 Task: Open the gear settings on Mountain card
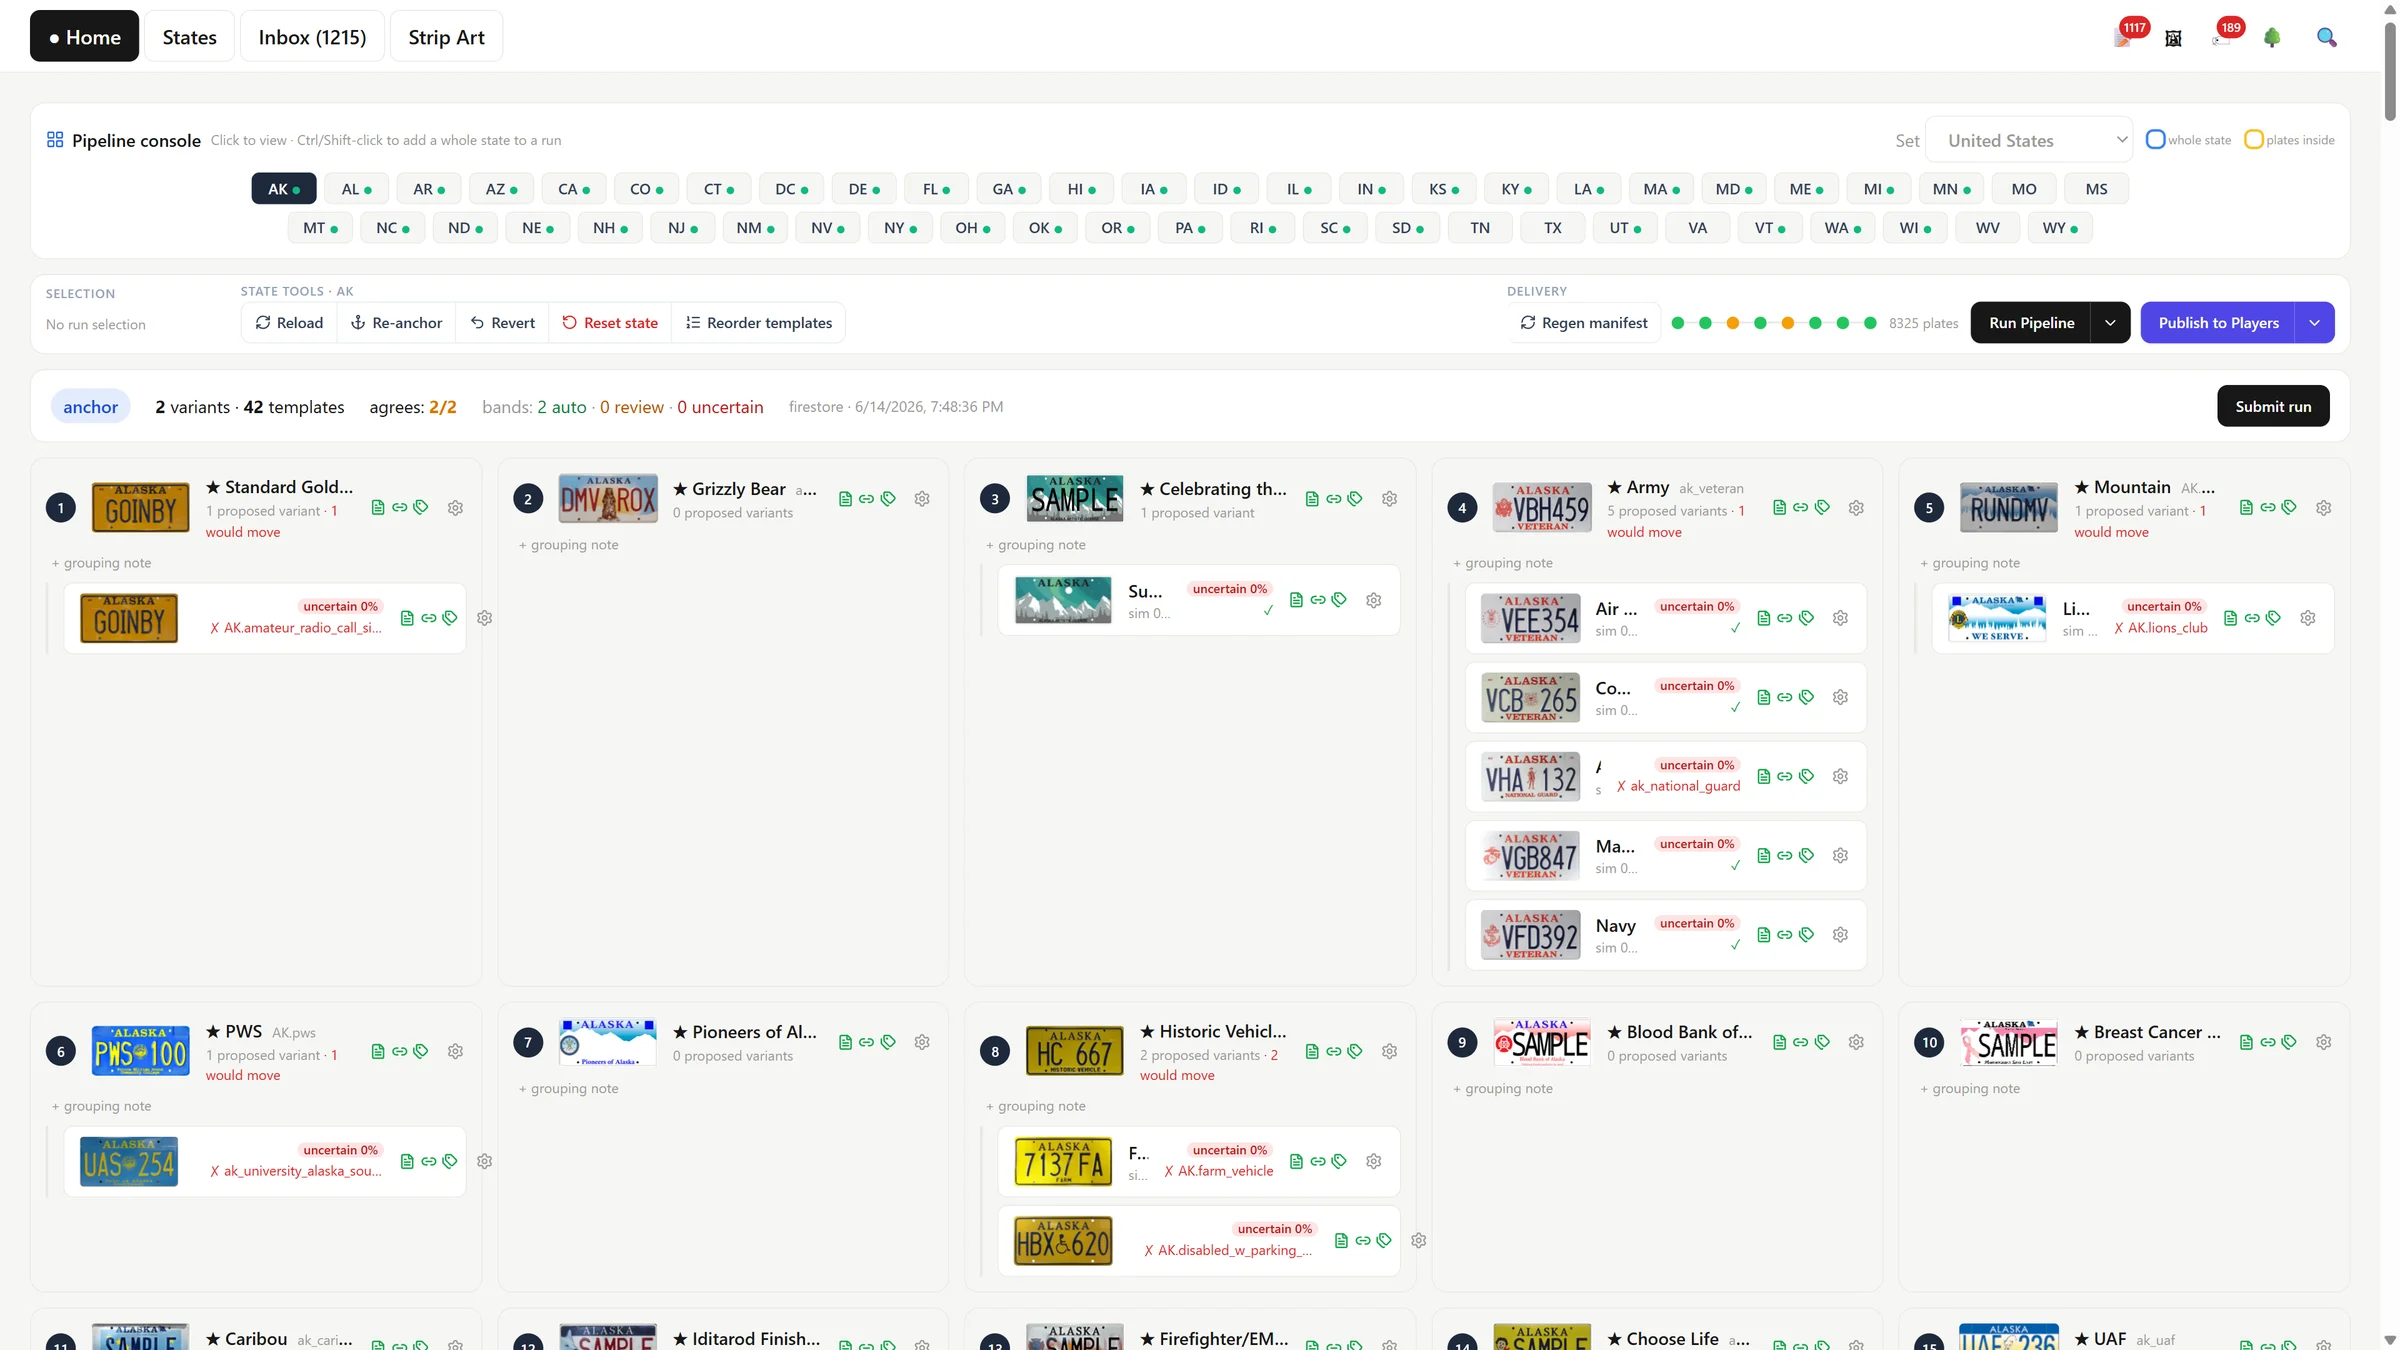coord(2323,508)
